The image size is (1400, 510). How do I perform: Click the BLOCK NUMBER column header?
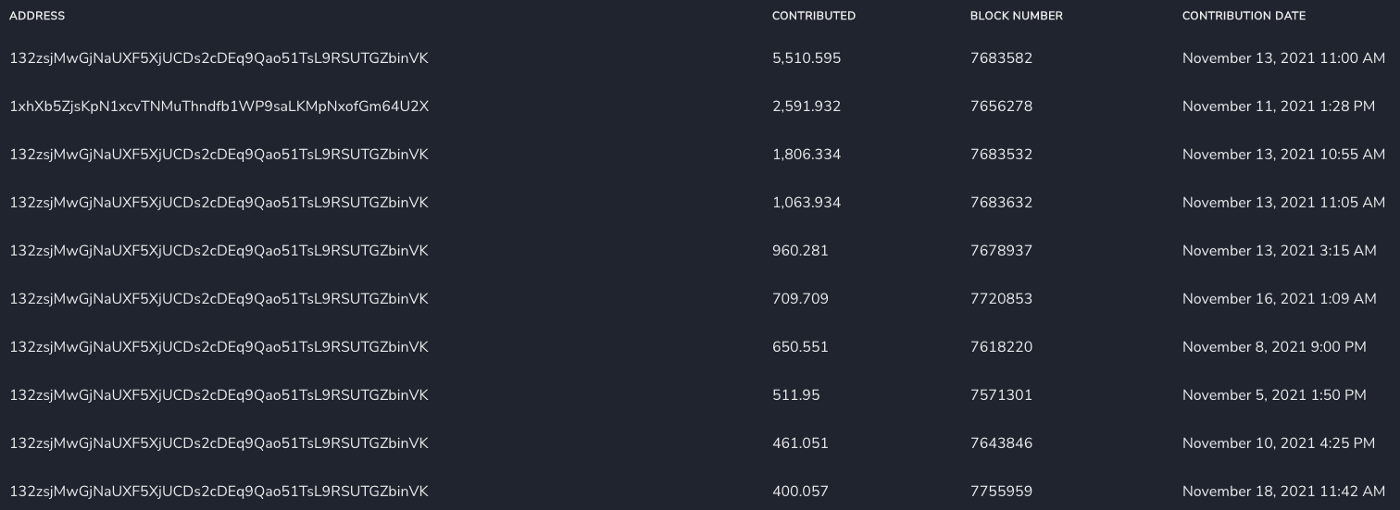(1016, 16)
